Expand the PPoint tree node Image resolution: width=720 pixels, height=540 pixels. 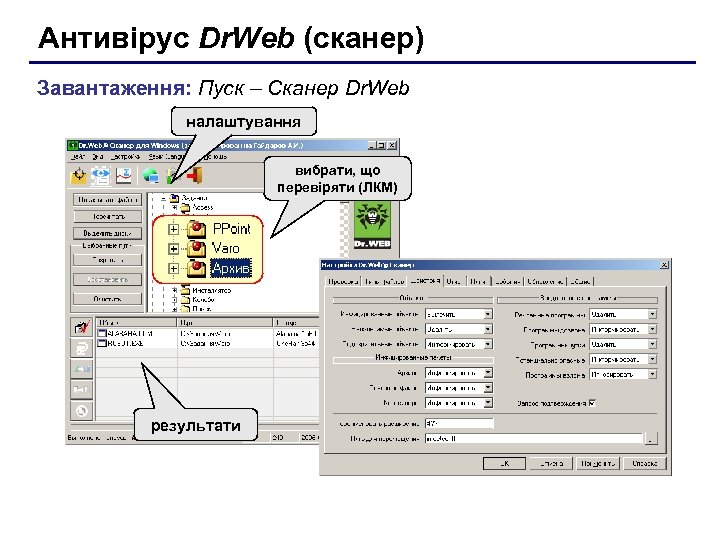(173, 229)
